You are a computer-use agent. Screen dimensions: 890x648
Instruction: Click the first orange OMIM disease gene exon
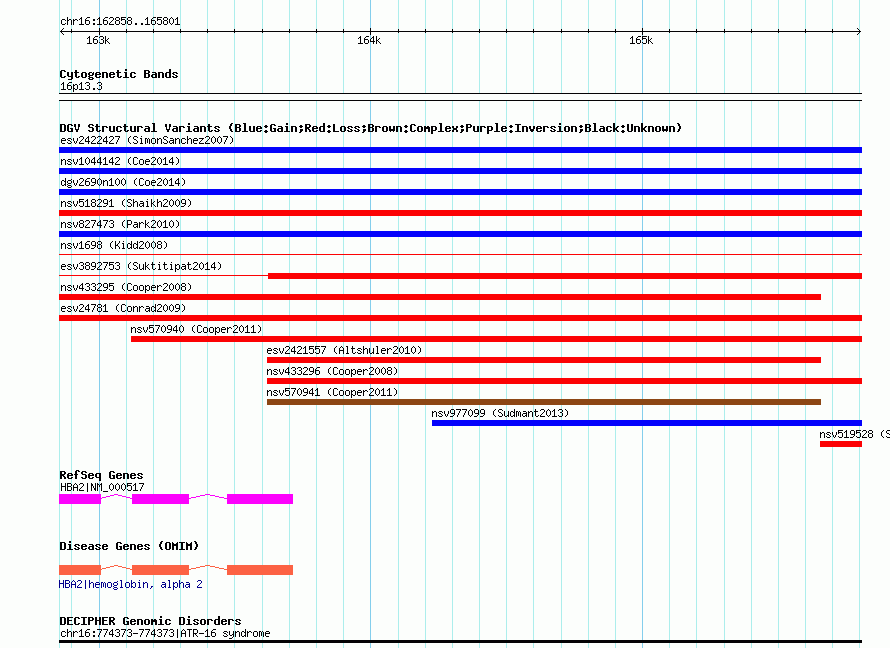click(80, 570)
